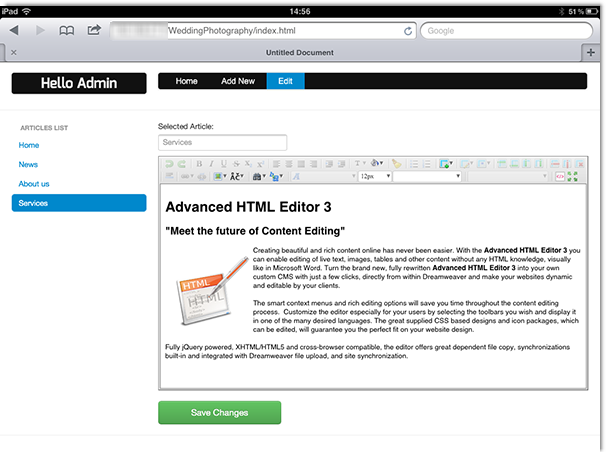
Task: Open the text color T dropdown
Action: click(x=359, y=163)
